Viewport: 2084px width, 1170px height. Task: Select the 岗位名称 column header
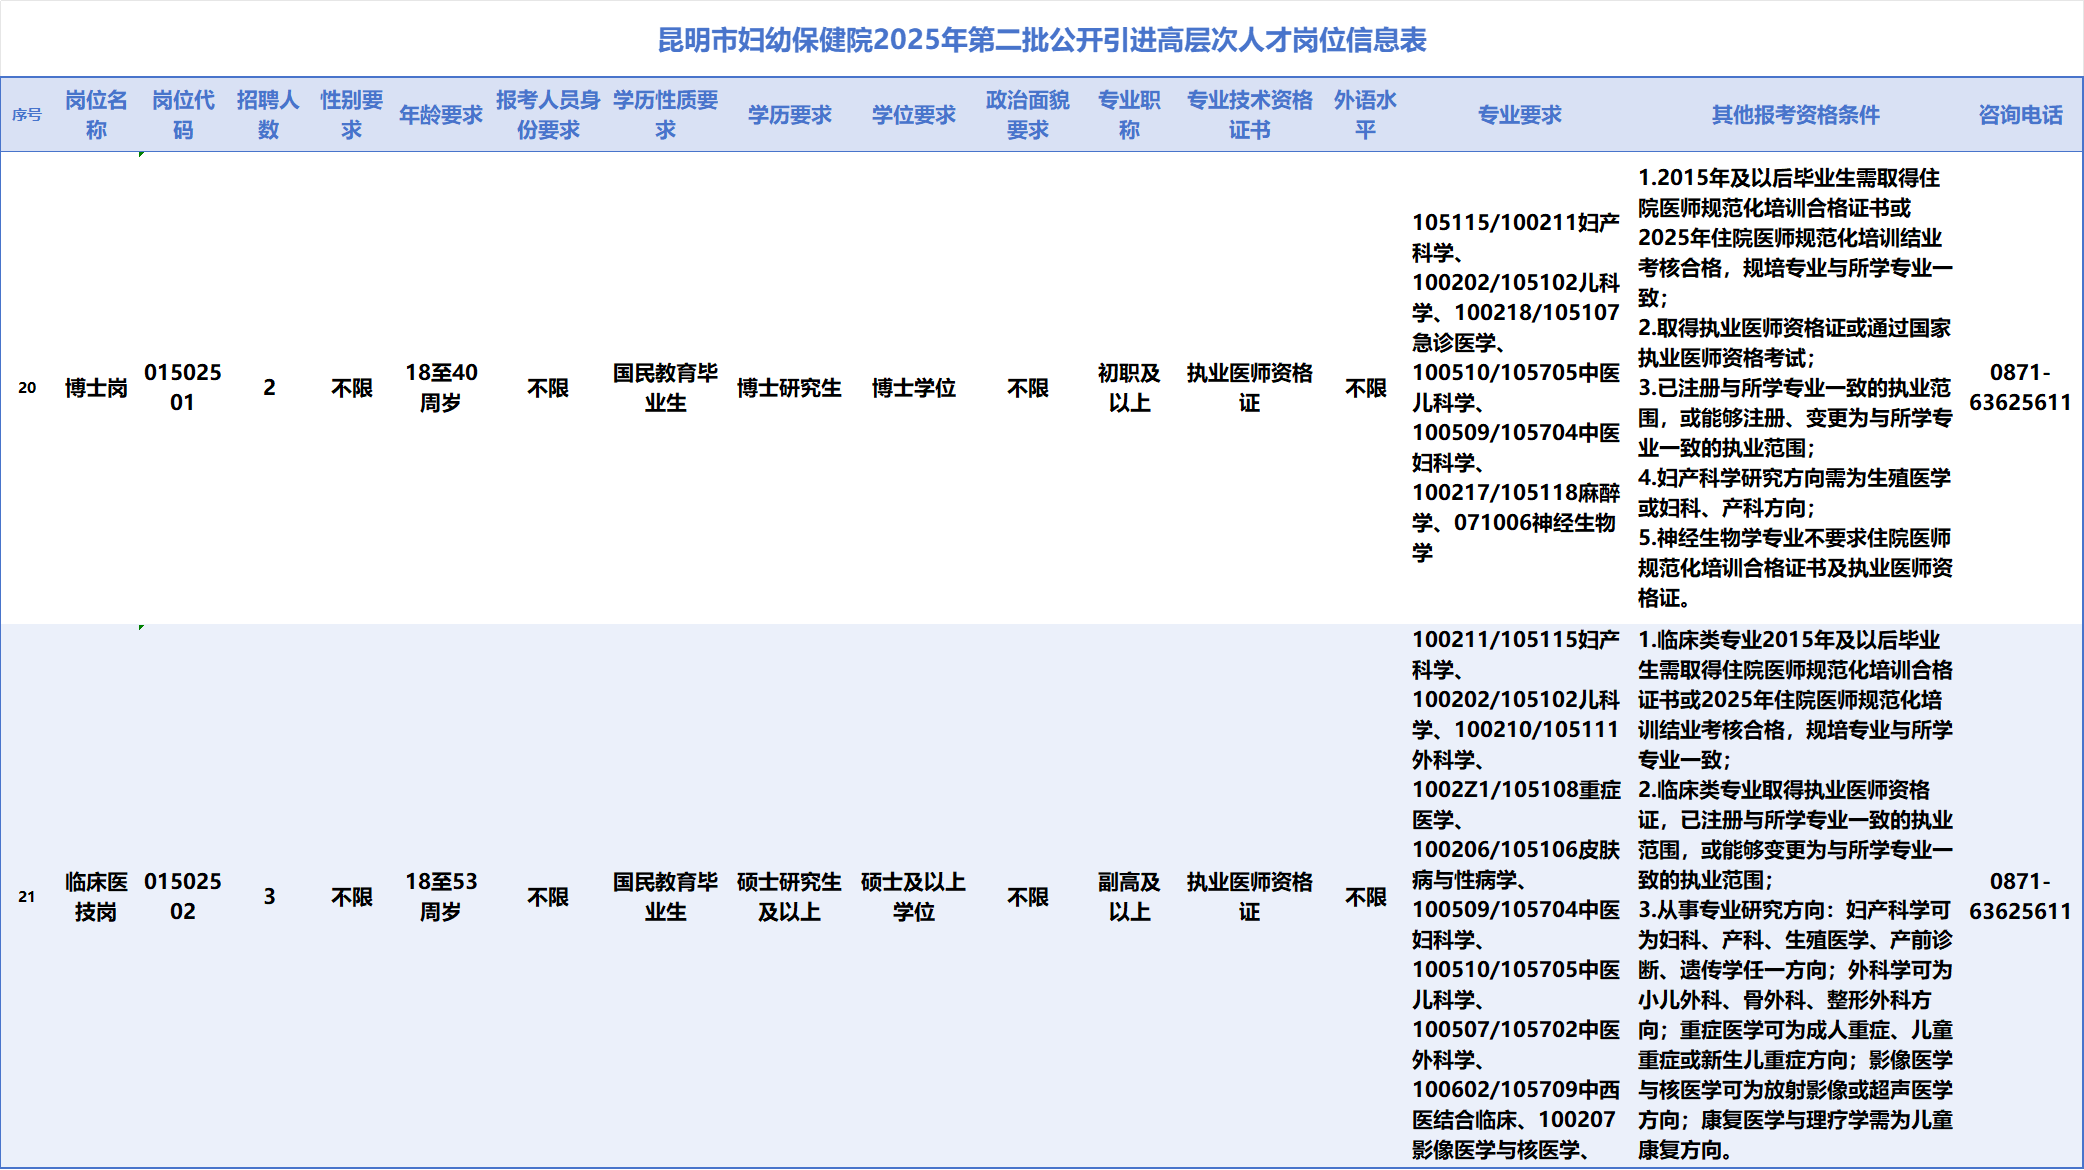coord(96,115)
